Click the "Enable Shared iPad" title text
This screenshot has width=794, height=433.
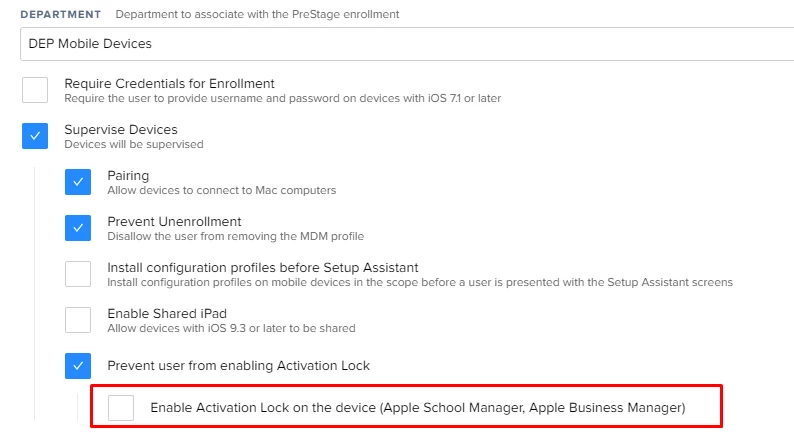click(x=167, y=313)
